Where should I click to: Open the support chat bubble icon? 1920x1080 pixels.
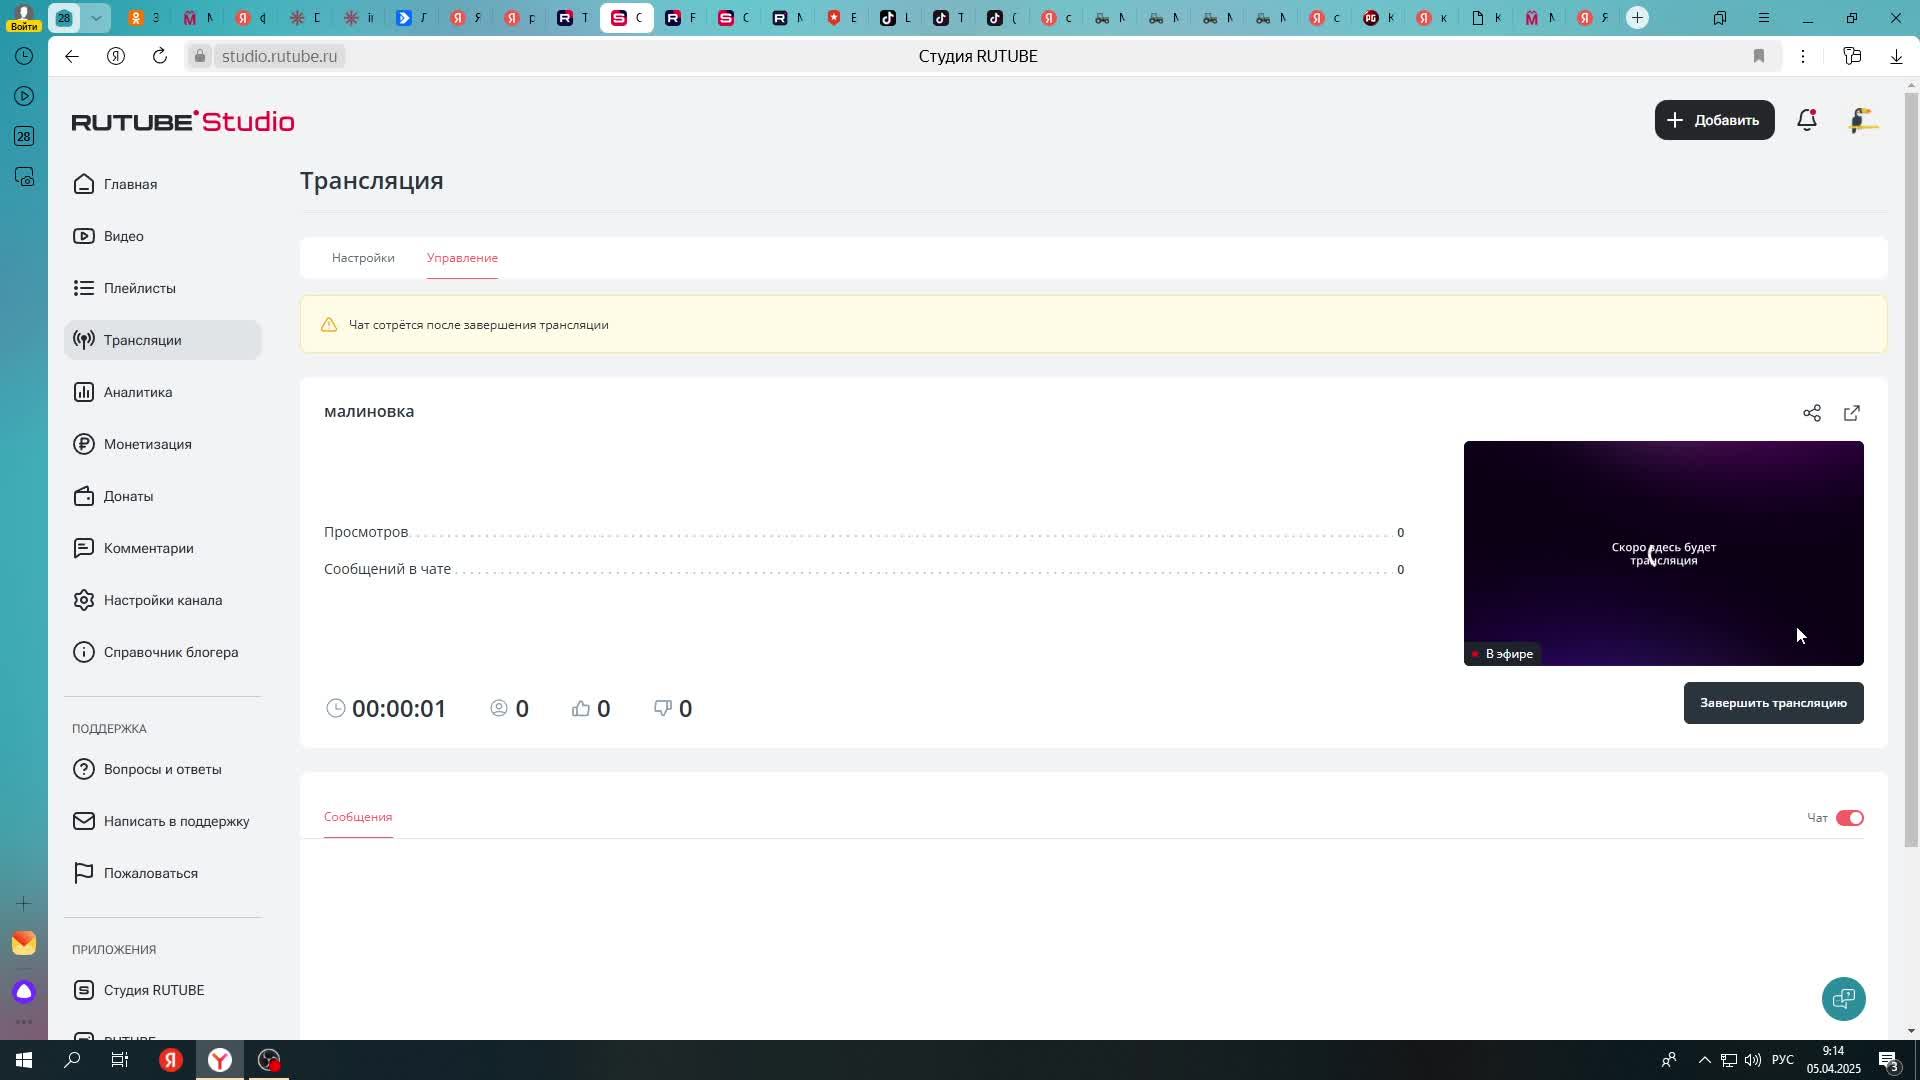(x=1843, y=998)
